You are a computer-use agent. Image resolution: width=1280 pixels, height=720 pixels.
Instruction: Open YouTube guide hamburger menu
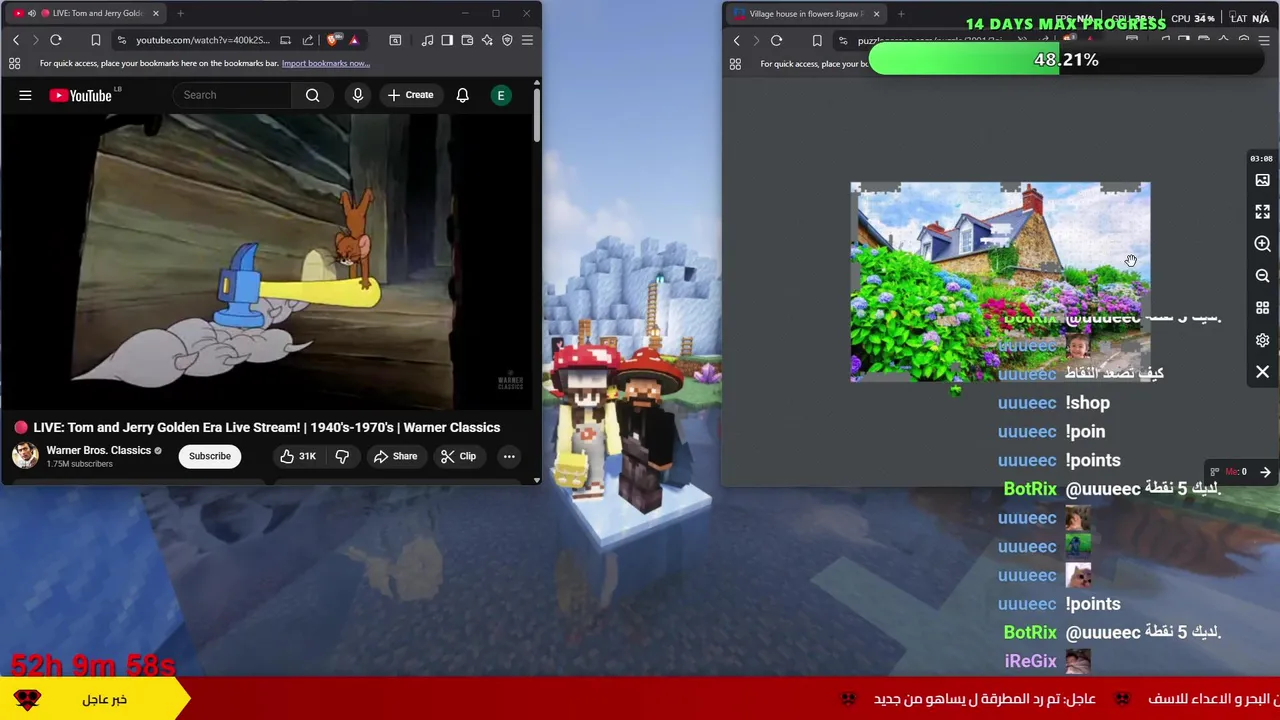pyautogui.click(x=25, y=95)
